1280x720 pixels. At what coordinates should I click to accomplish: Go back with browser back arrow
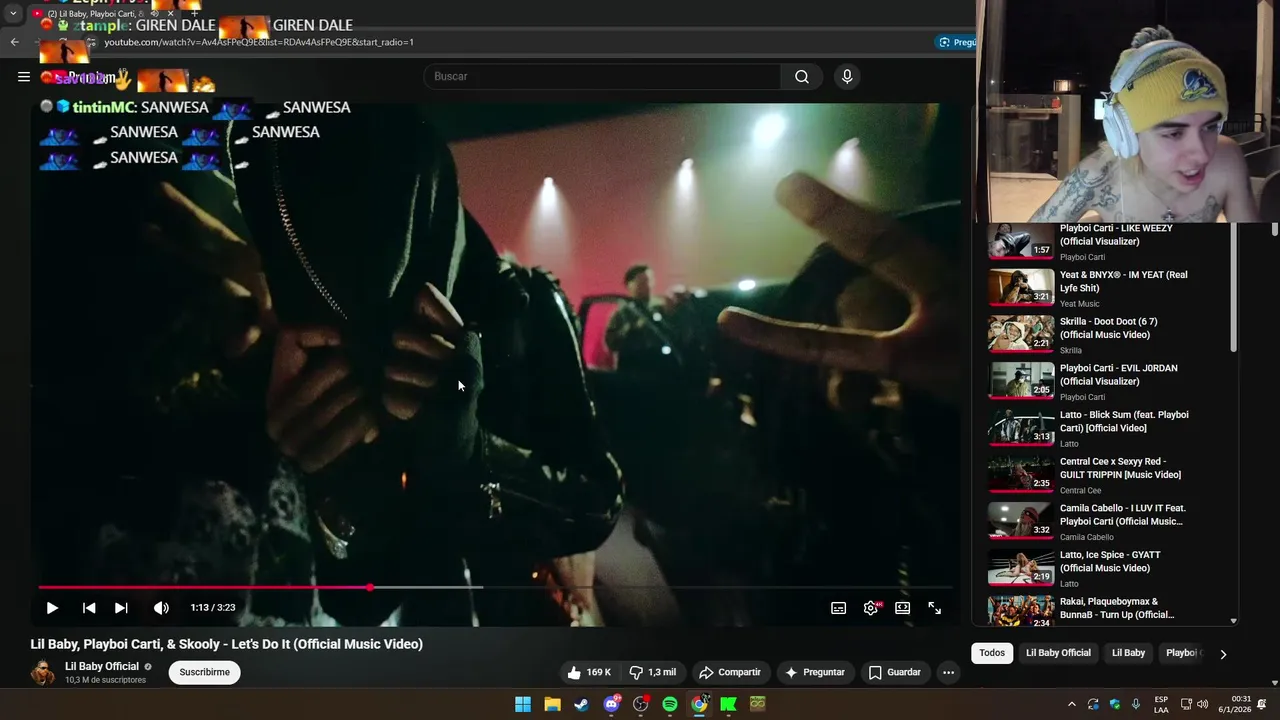[14, 42]
